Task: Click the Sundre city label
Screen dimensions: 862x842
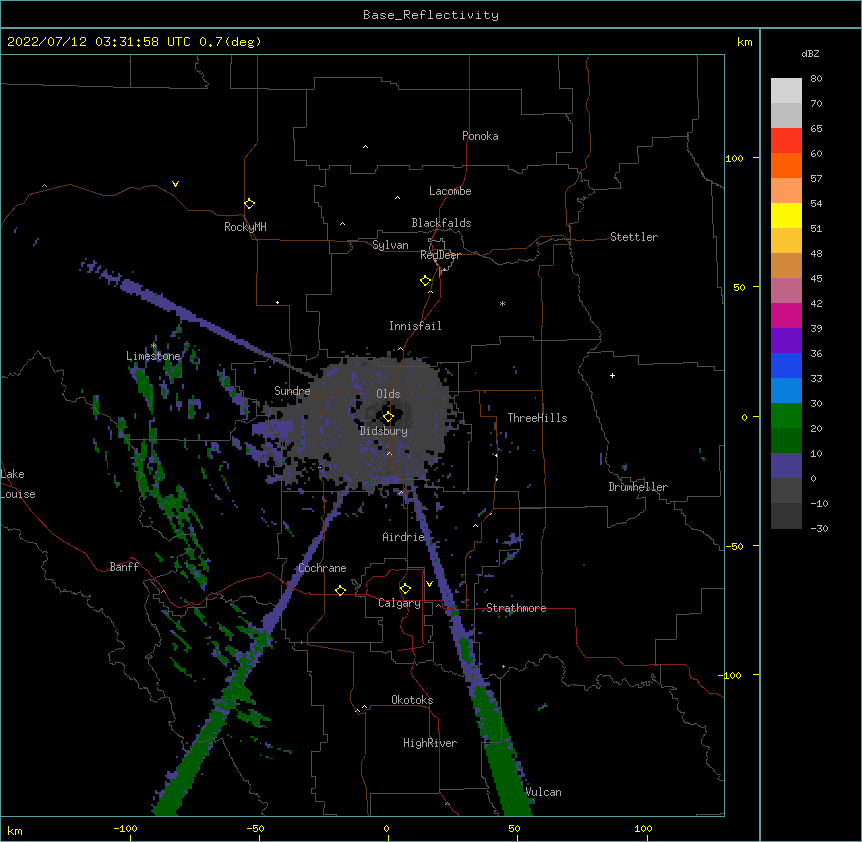Action: 292,391
